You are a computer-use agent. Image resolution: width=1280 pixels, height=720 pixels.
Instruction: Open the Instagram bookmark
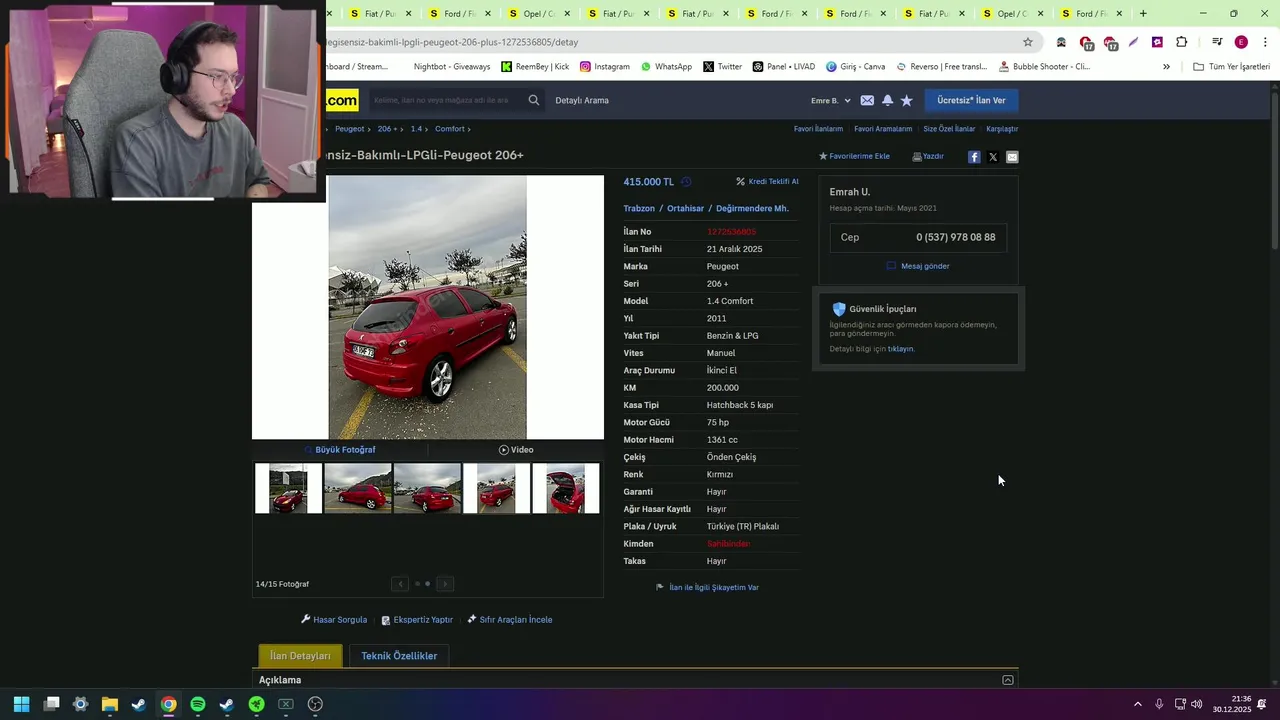(x=605, y=67)
